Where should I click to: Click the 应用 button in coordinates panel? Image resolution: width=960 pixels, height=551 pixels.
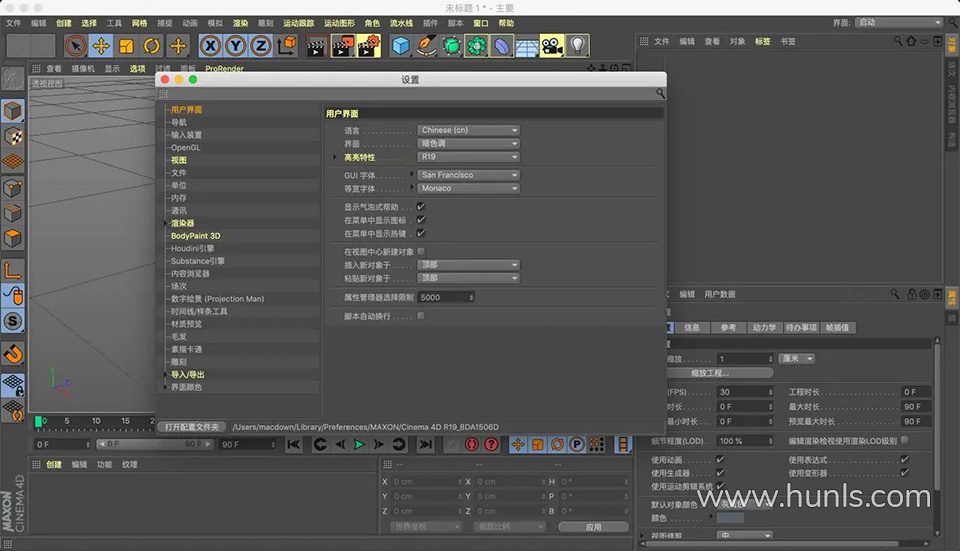click(593, 527)
